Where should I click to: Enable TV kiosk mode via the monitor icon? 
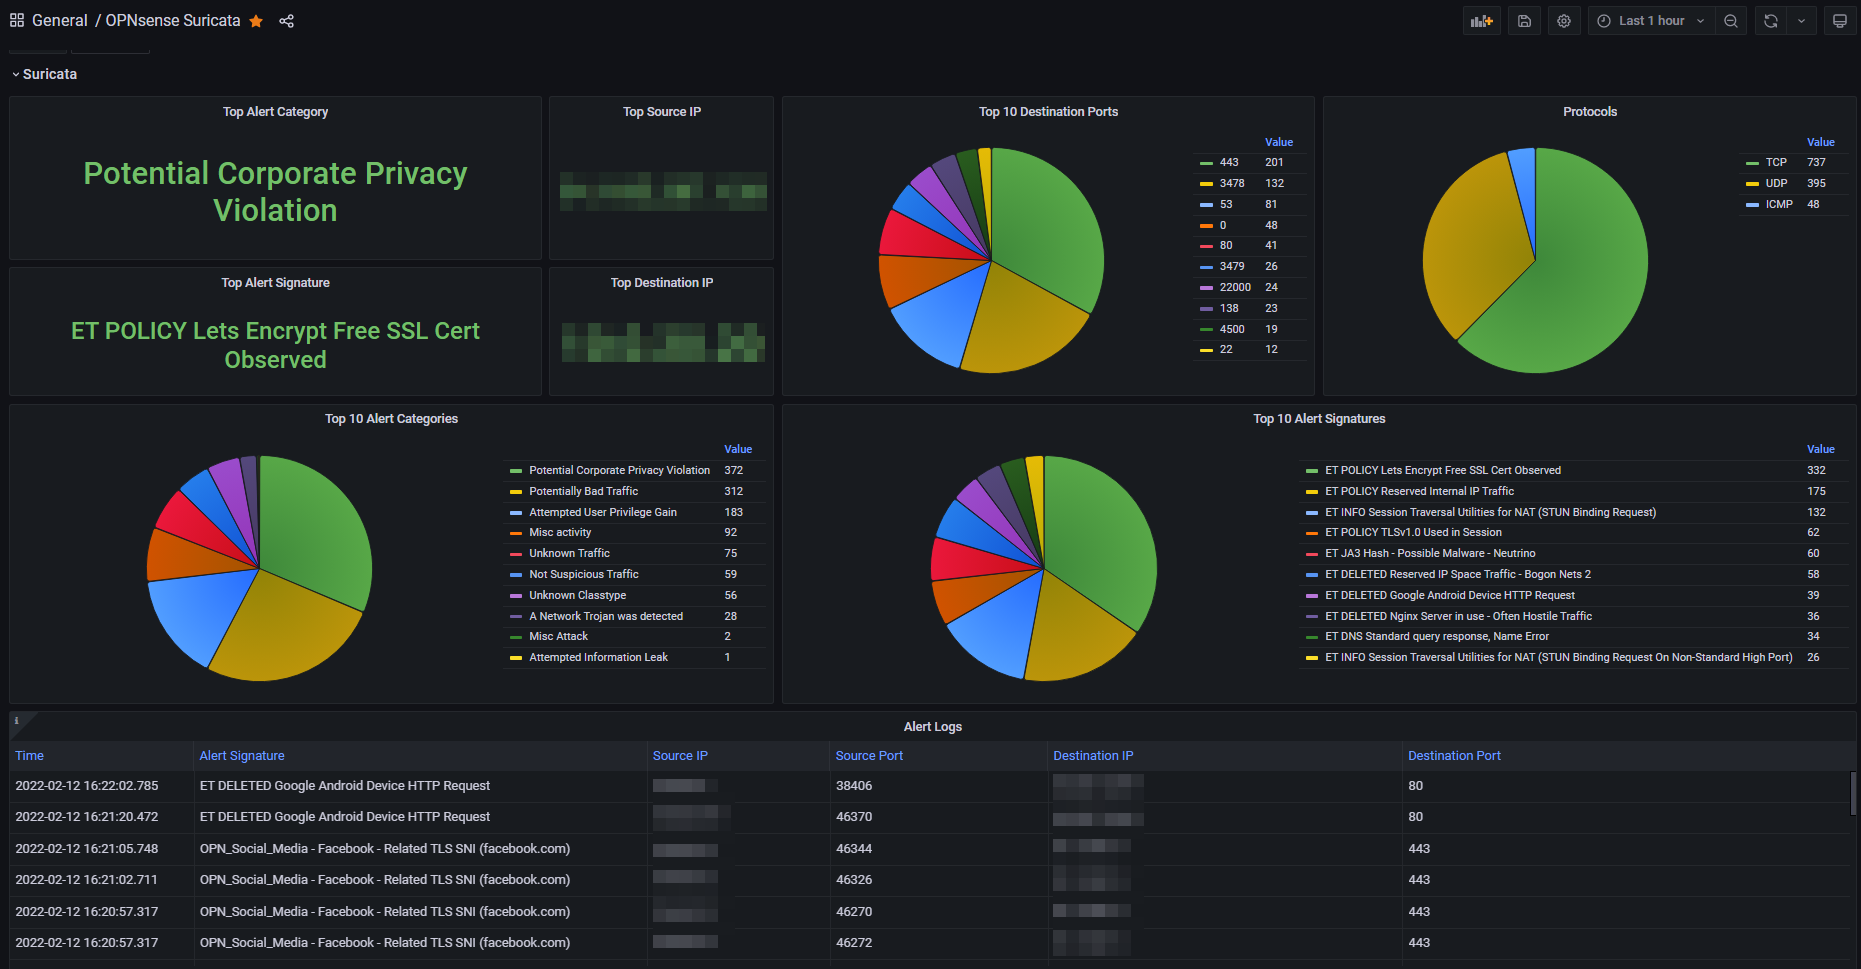pos(1841,20)
